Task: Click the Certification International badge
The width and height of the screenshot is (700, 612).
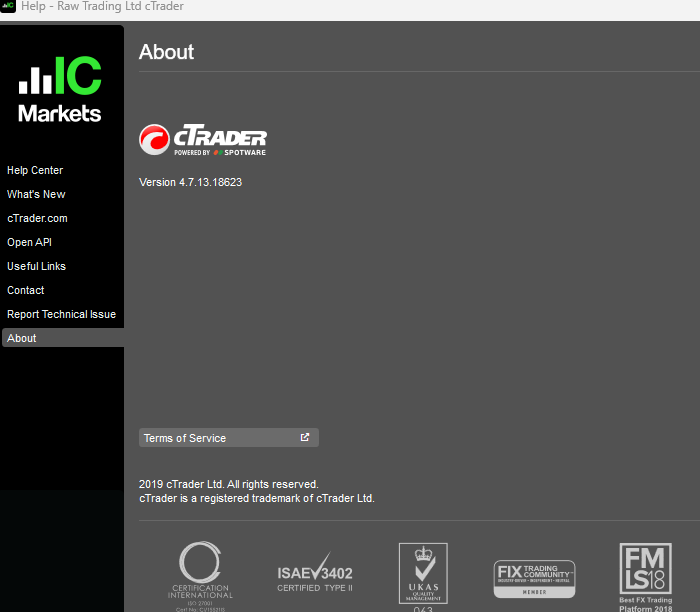Action: click(x=200, y=576)
